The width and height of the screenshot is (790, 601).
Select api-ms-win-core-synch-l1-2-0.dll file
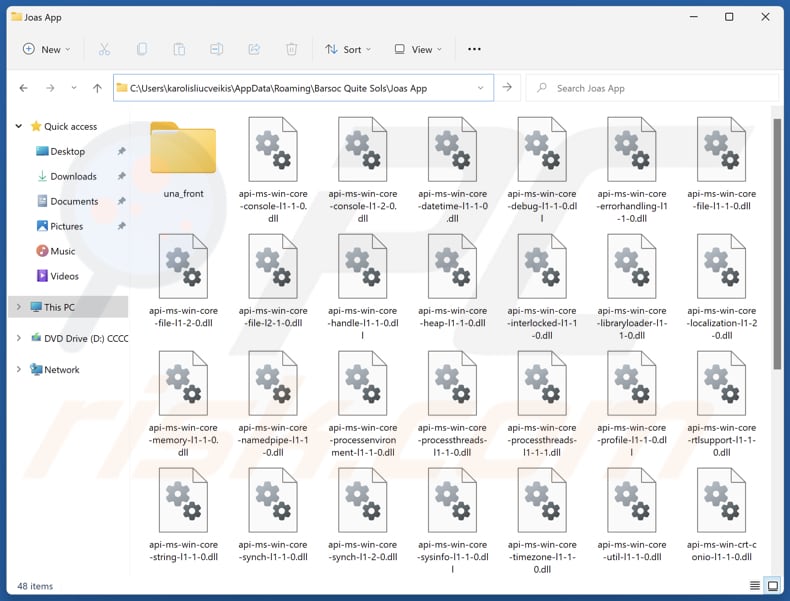pyautogui.click(x=363, y=514)
